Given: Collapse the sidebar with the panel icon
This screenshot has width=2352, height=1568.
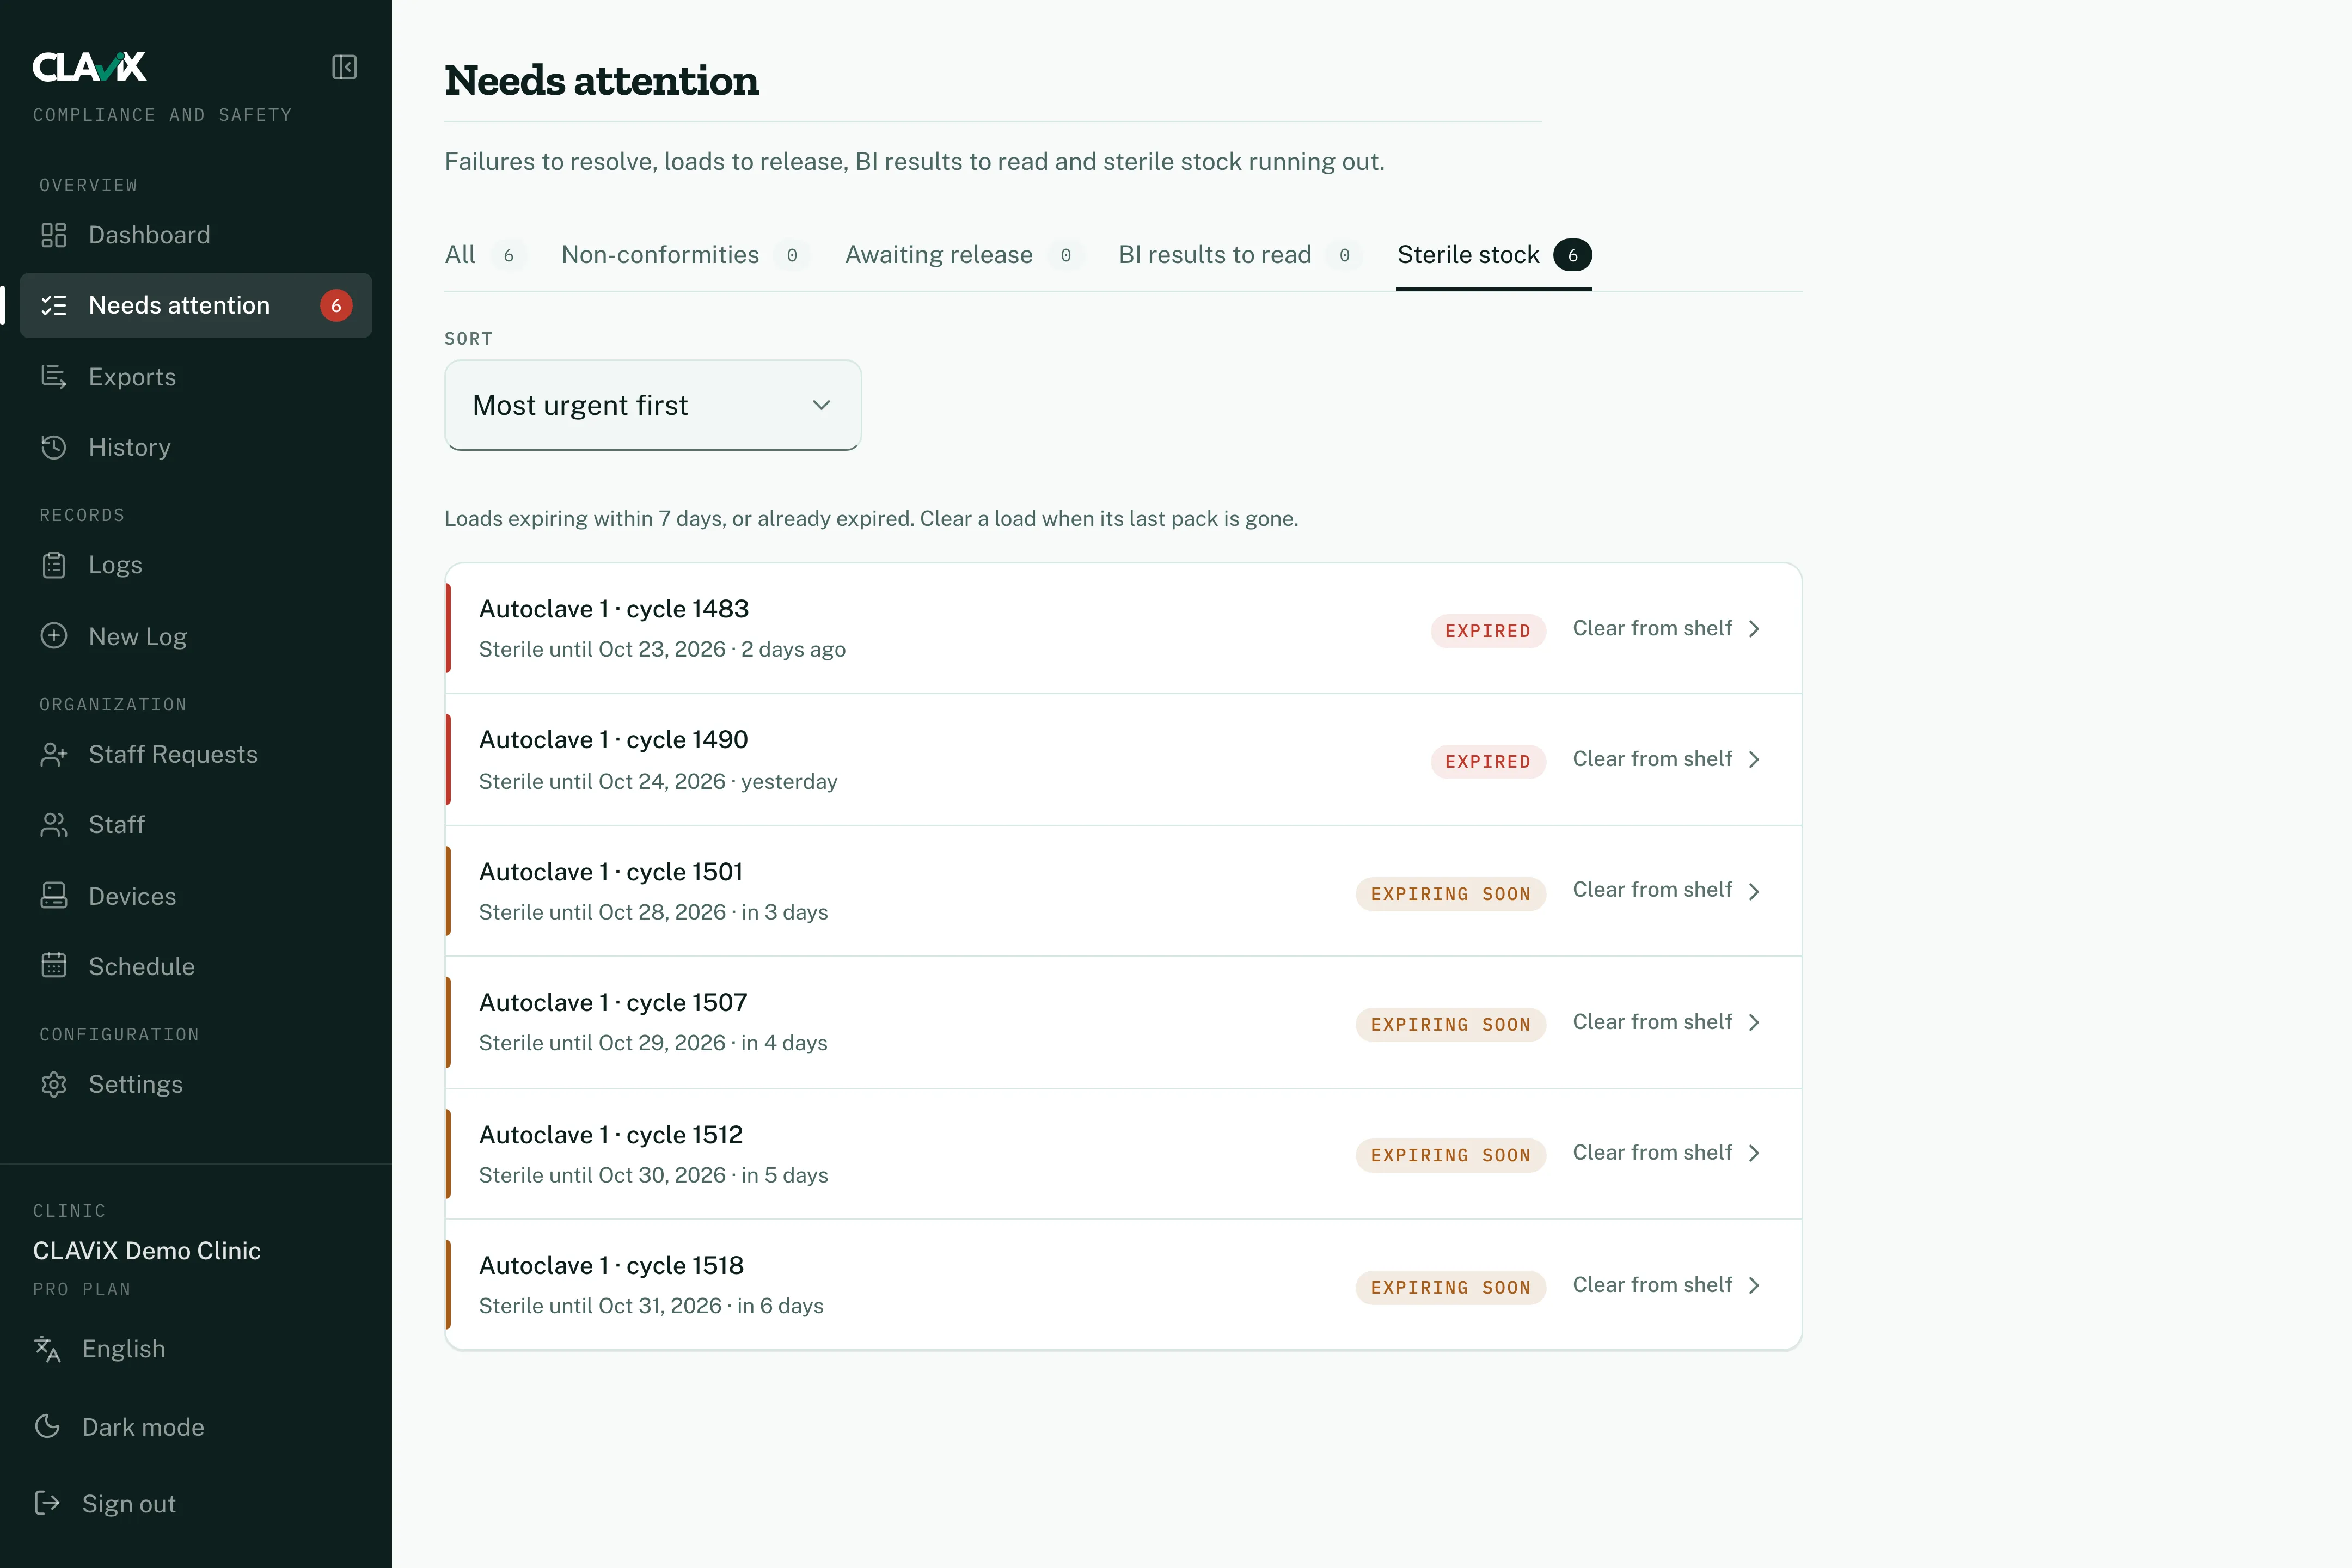Looking at the screenshot, I should (x=344, y=67).
